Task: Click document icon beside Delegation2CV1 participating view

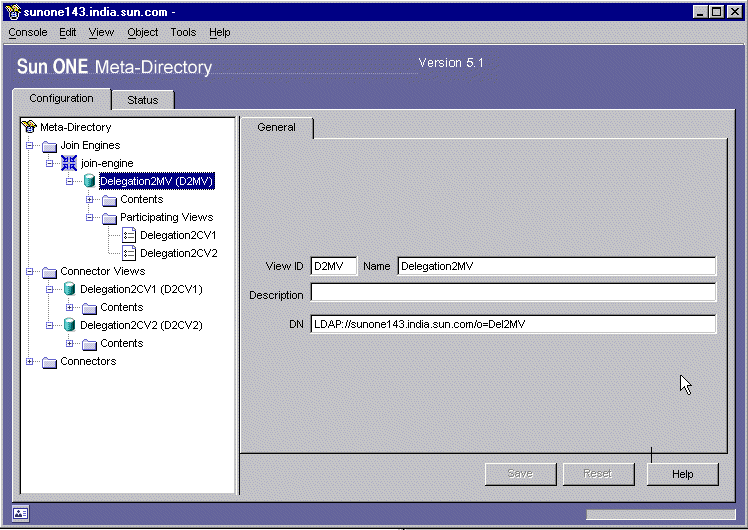Action: pos(129,235)
